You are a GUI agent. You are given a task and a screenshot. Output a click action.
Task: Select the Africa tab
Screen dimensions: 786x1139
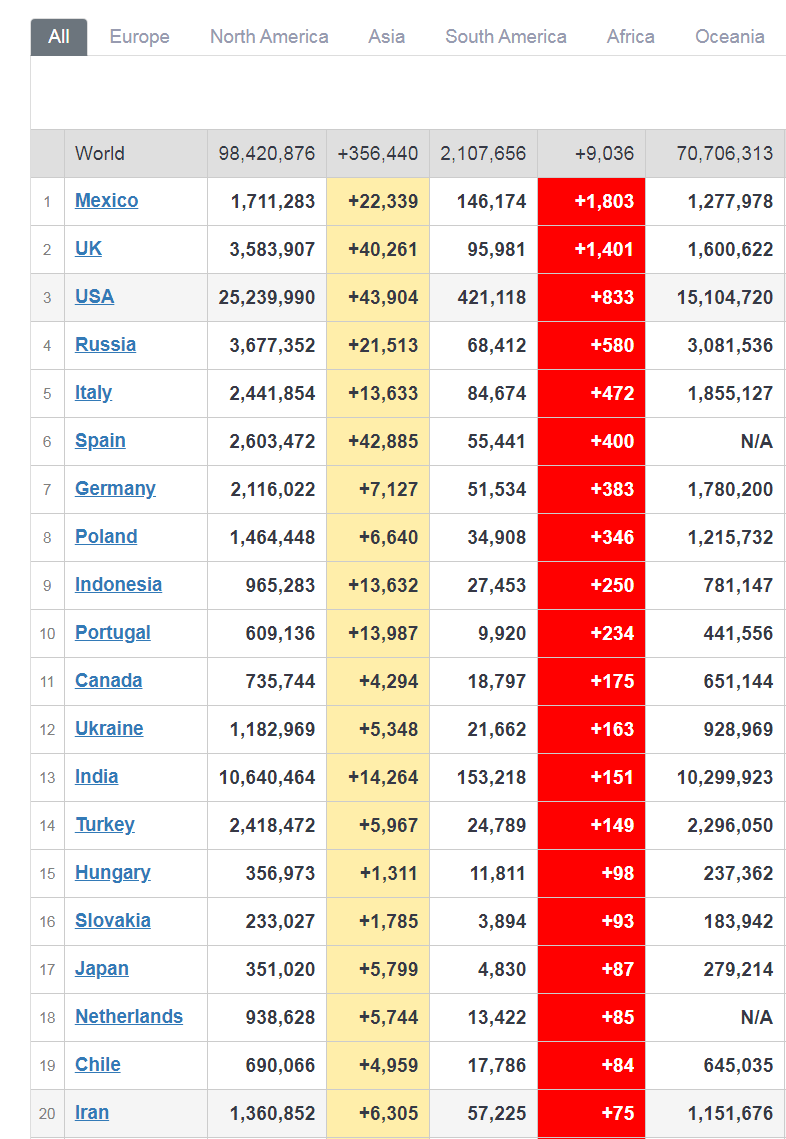coord(630,37)
